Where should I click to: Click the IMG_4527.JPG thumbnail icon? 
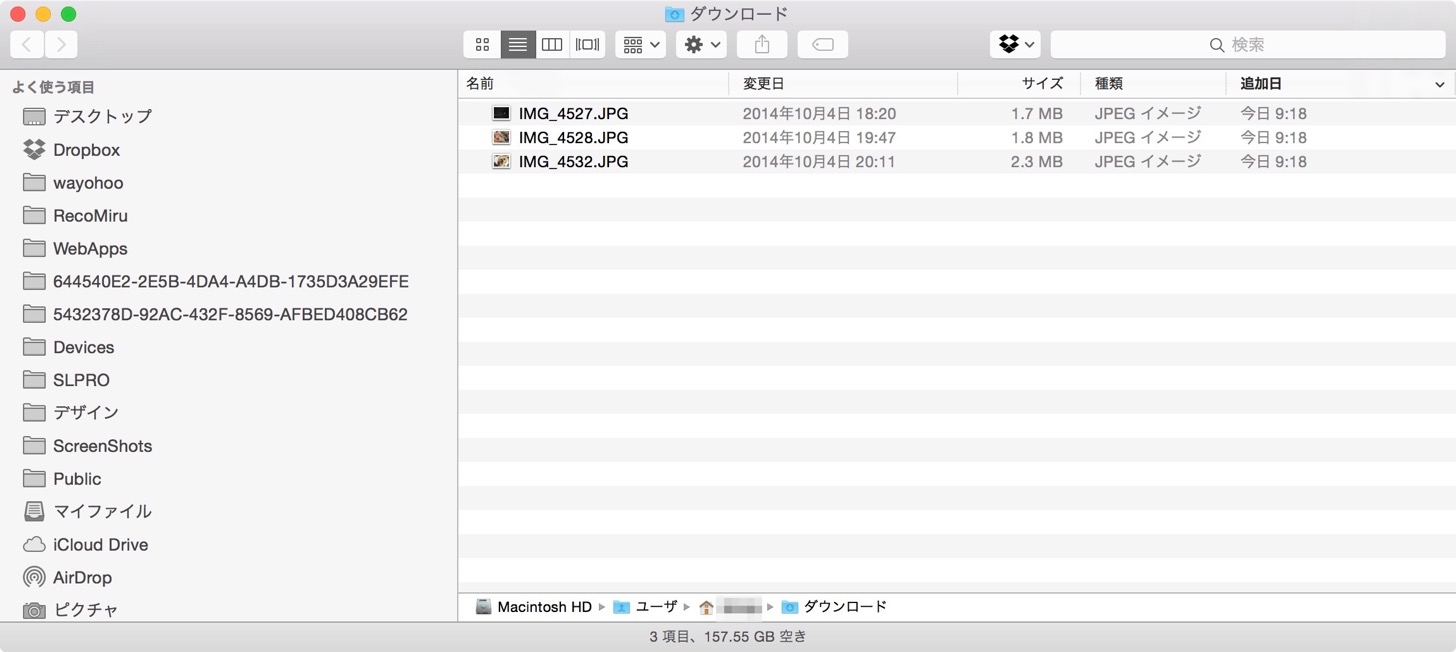pyautogui.click(x=501, y=114)
